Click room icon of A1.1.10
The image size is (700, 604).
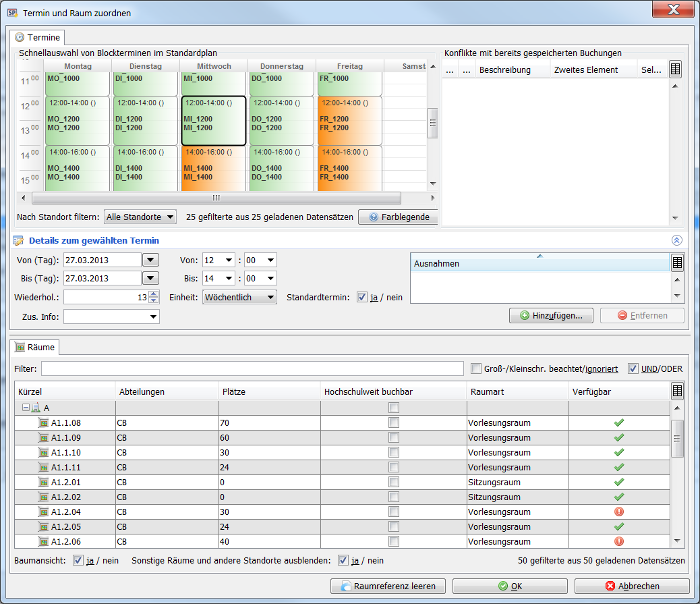pos(43,452)
